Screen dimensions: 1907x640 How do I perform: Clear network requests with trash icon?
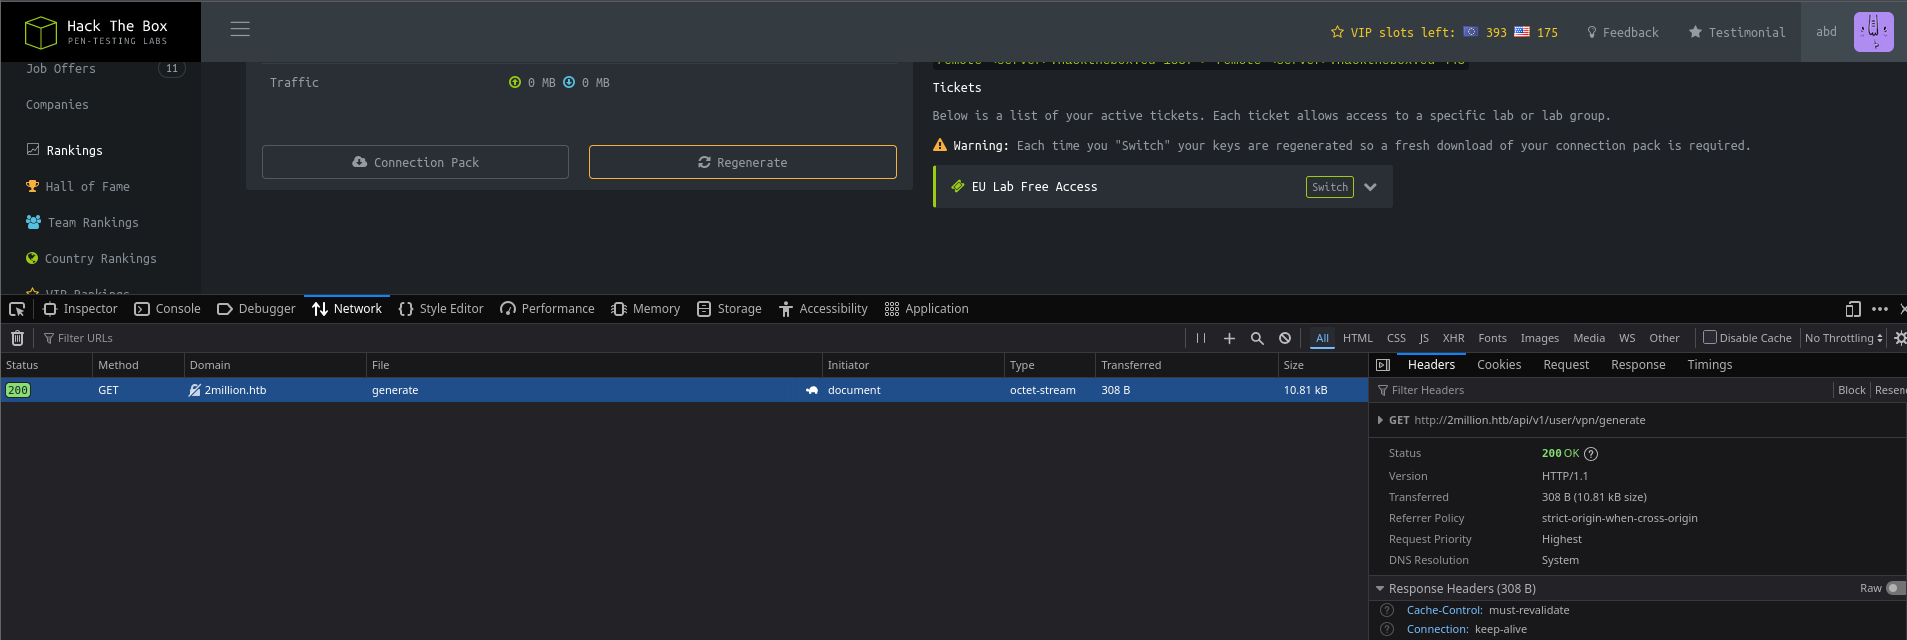coord(17,338)
